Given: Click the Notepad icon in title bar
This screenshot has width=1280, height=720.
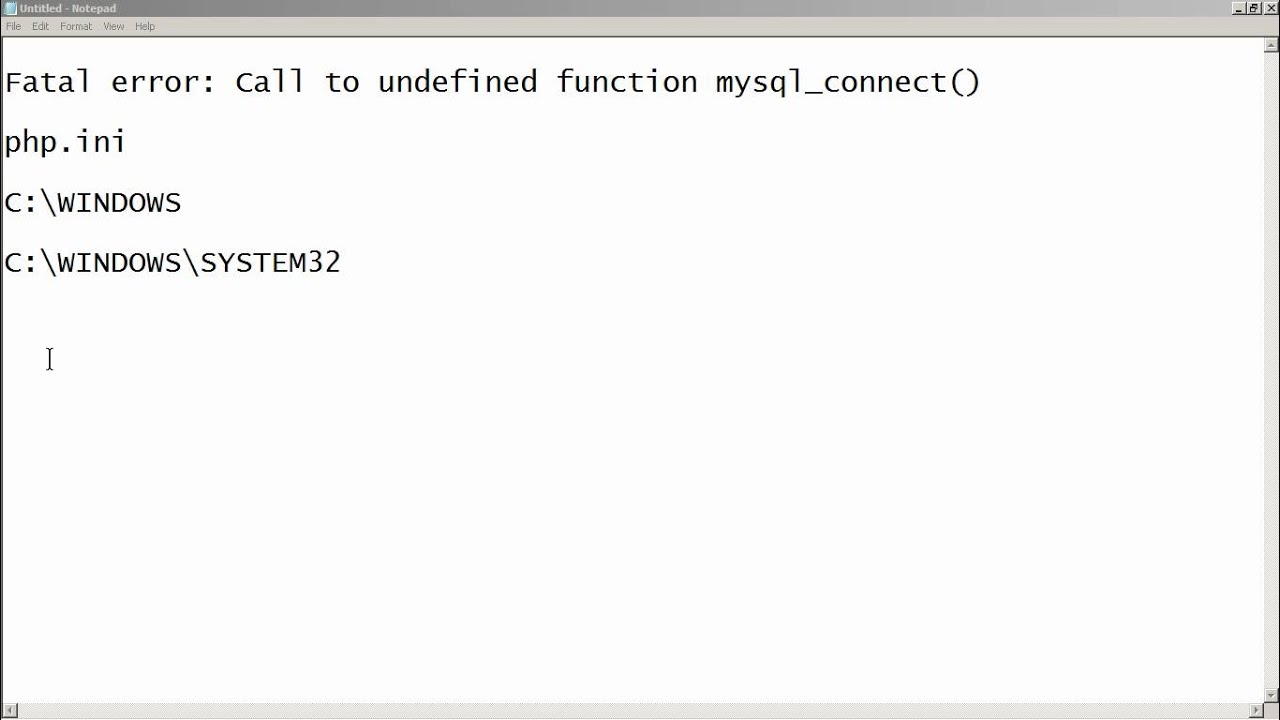Looking at the screenshot, I should [10, 8].
